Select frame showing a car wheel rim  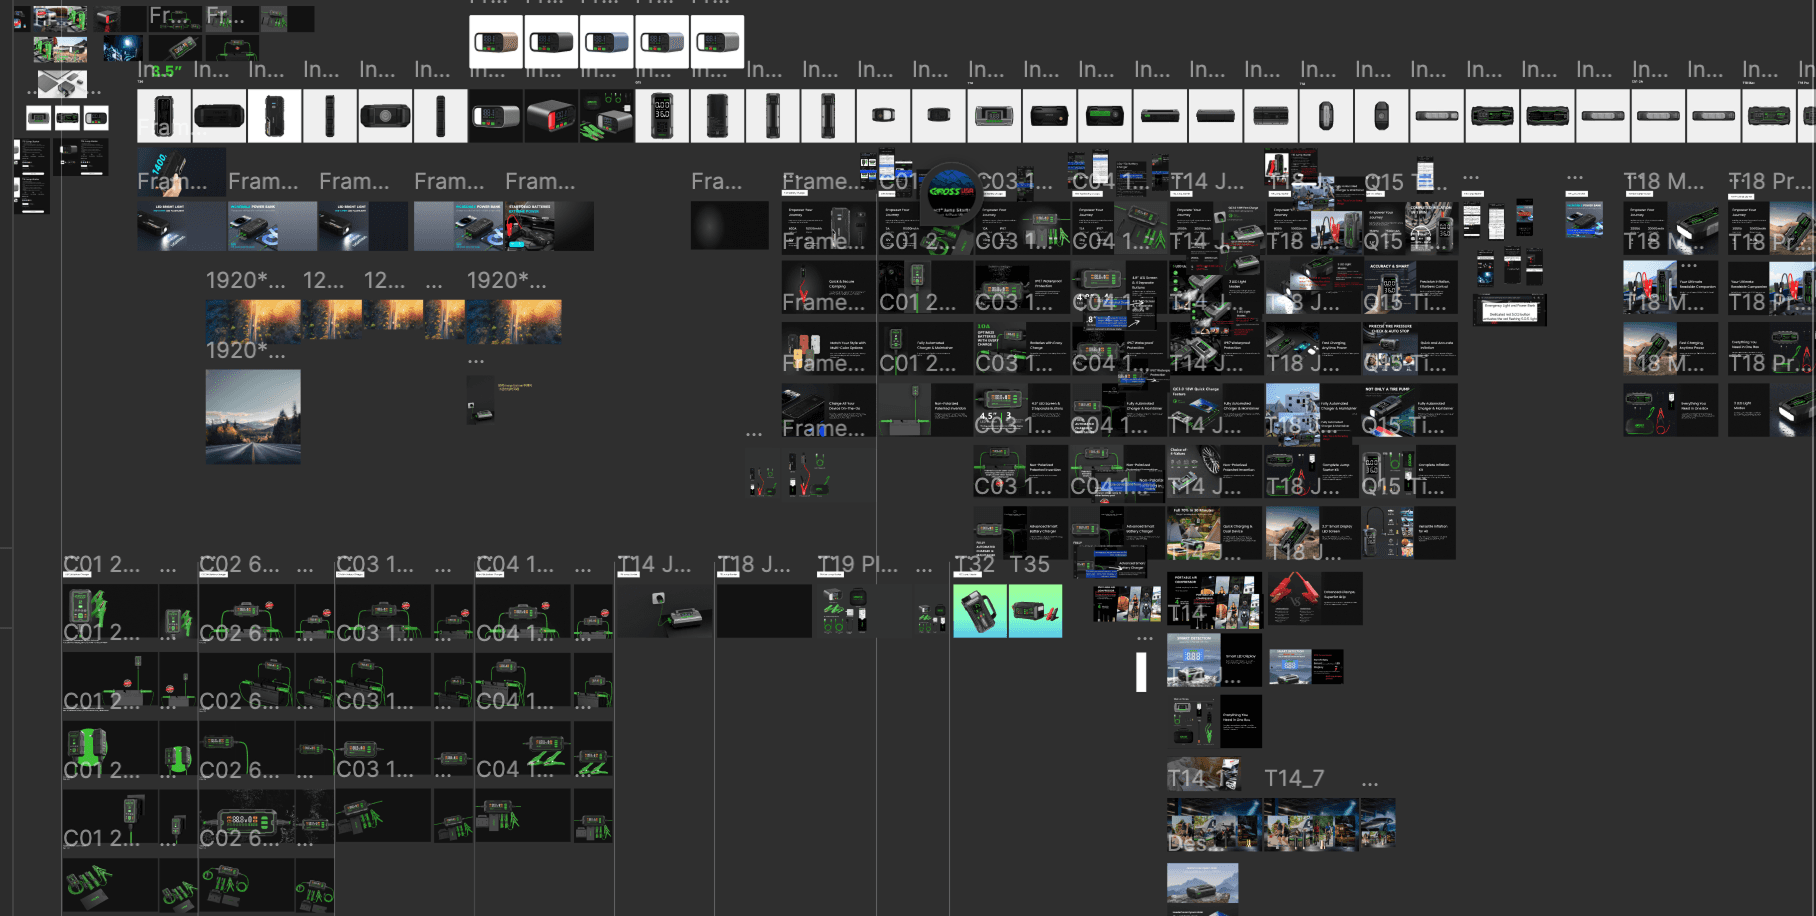point(1214,470)
